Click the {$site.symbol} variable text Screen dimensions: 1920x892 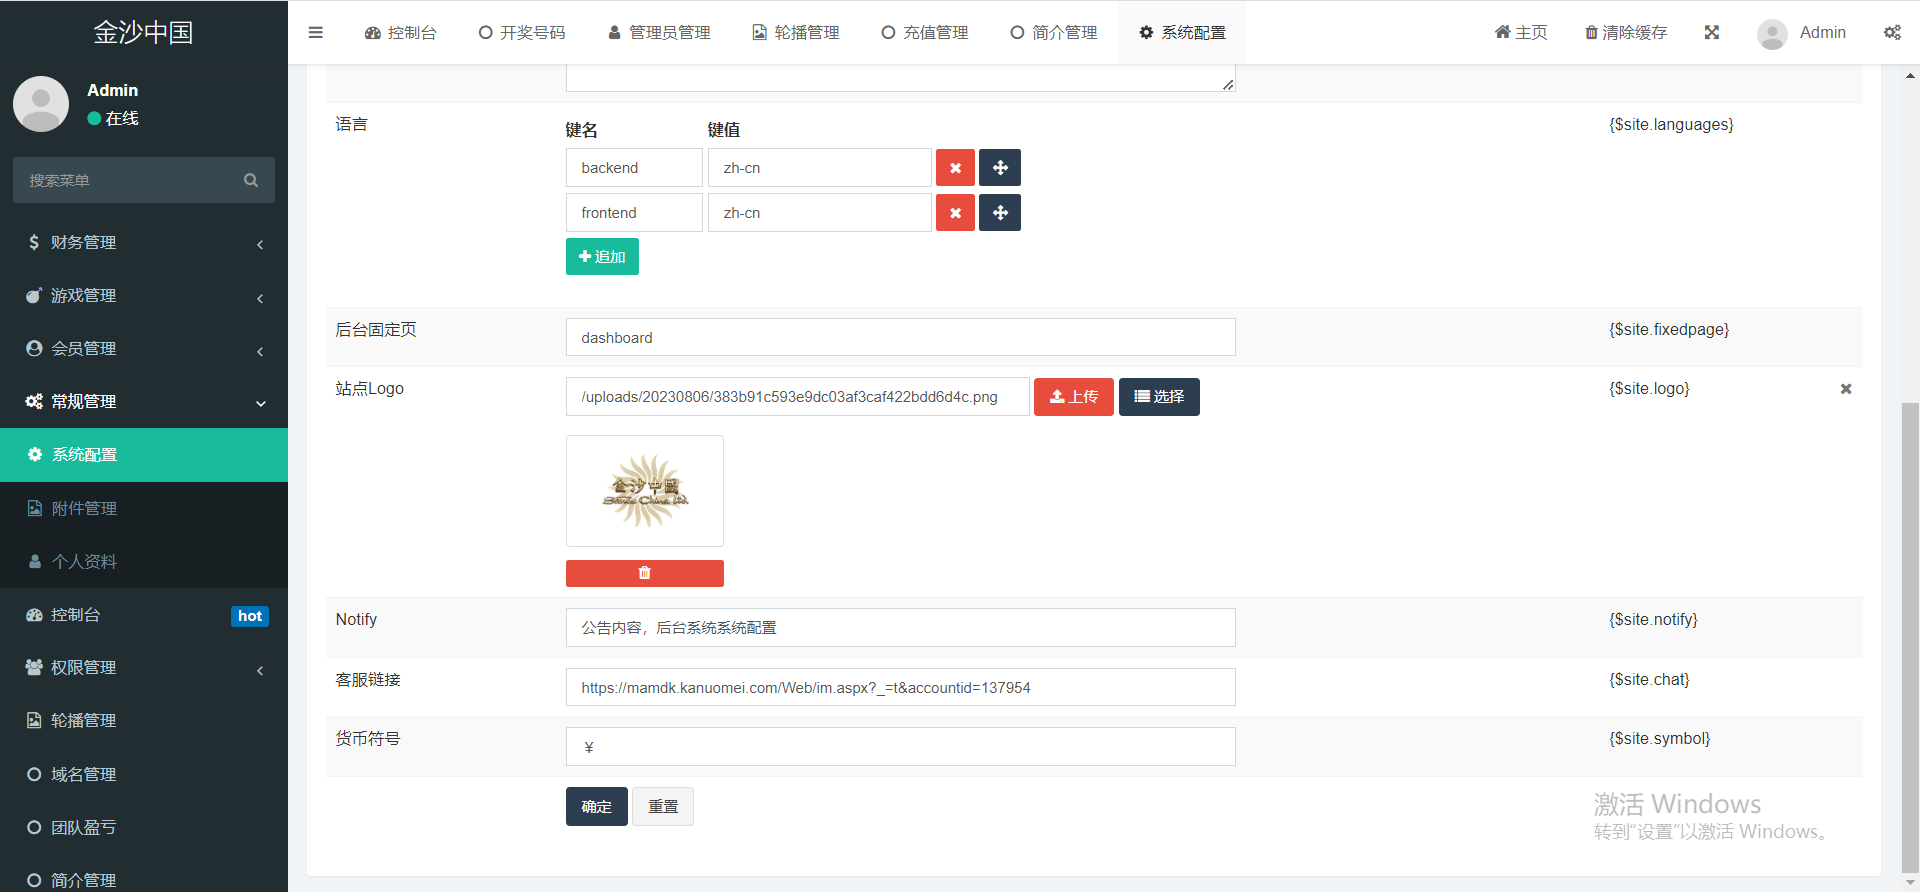pos(1659,739)
